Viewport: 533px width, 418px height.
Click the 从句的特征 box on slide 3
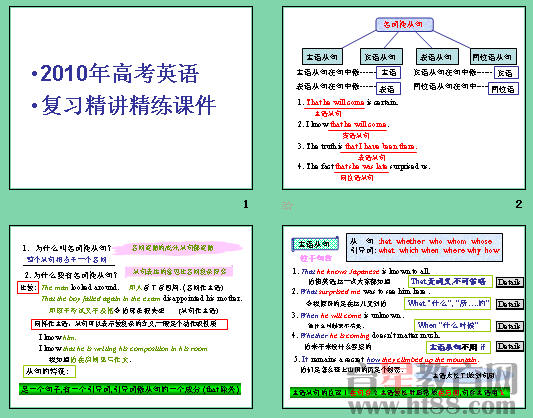[x=49, y=371]
